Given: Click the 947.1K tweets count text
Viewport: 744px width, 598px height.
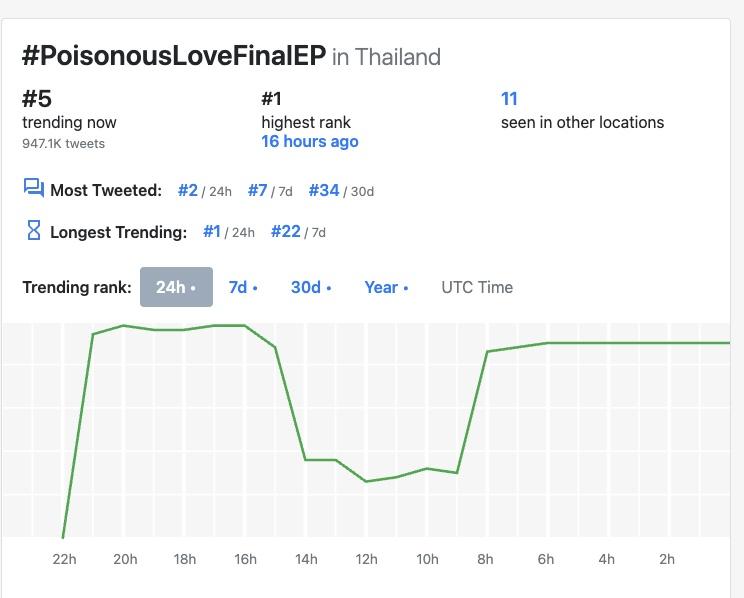Looking at the screenshot, I should click(64, 143).
